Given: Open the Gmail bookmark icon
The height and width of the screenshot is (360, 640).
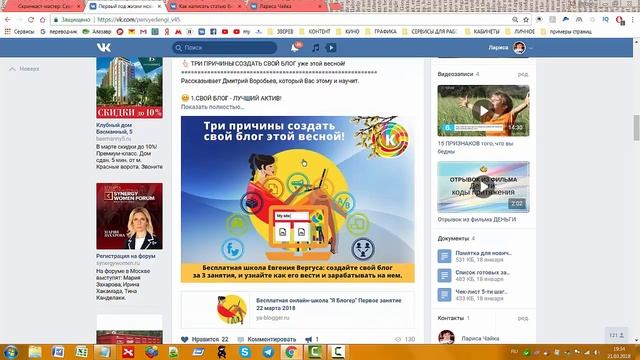Looking at the screenshot, I should pos(143,31).
